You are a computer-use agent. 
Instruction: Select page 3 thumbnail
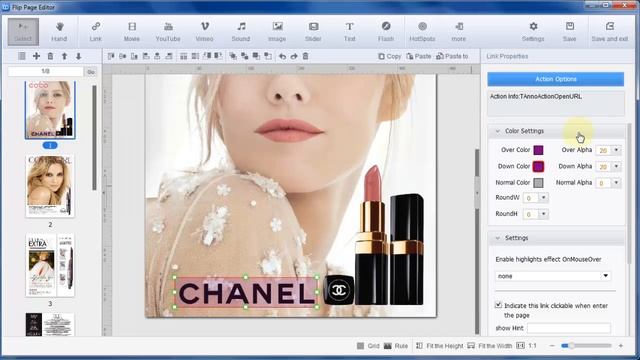pyautogui.click(x=50, y=265)
